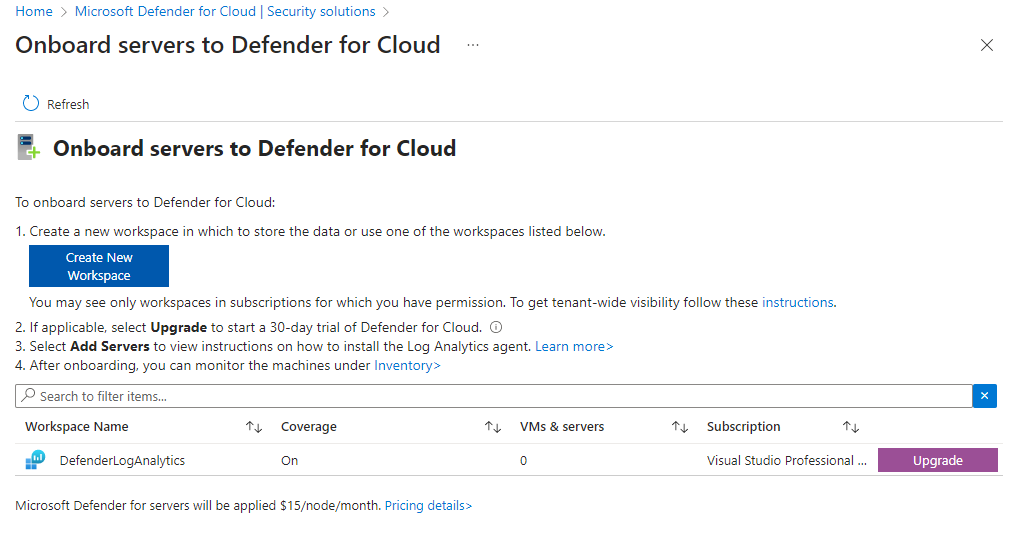The image size is (1014, 540).
Task: Sort table by Coverage column arrows
Action: pos(493,427)
